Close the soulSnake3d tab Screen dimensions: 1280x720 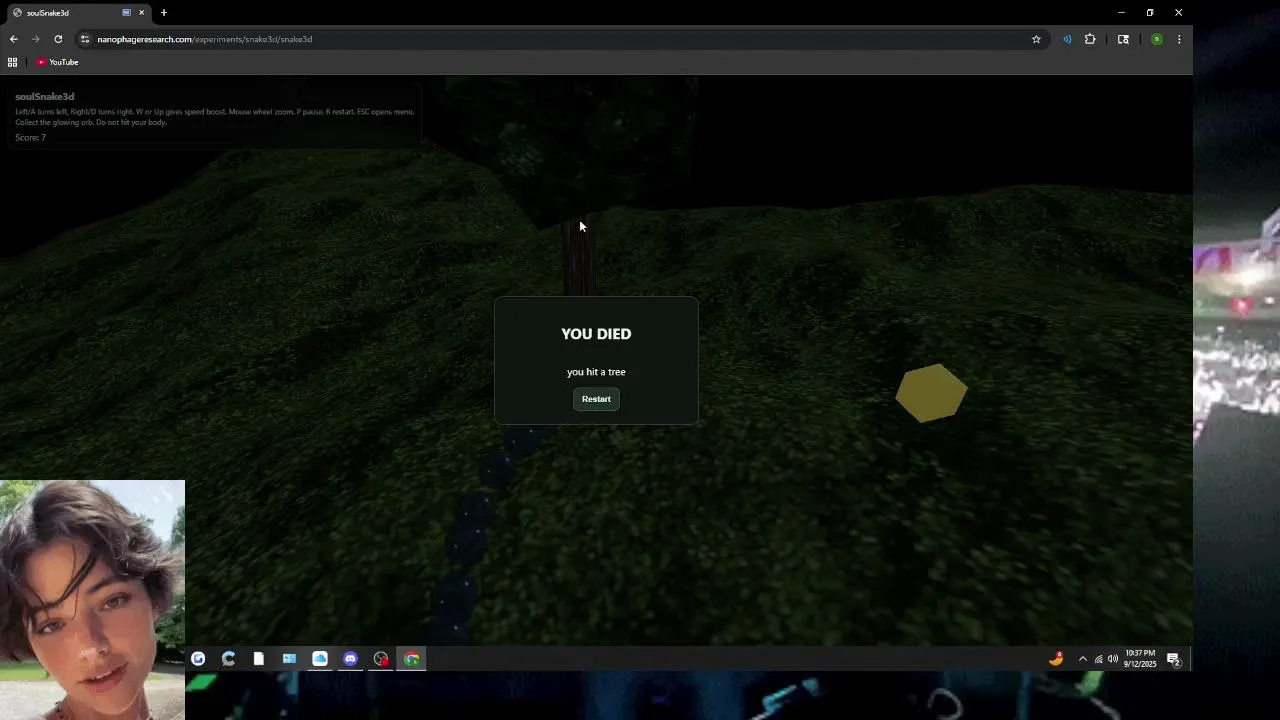(141, 13)
